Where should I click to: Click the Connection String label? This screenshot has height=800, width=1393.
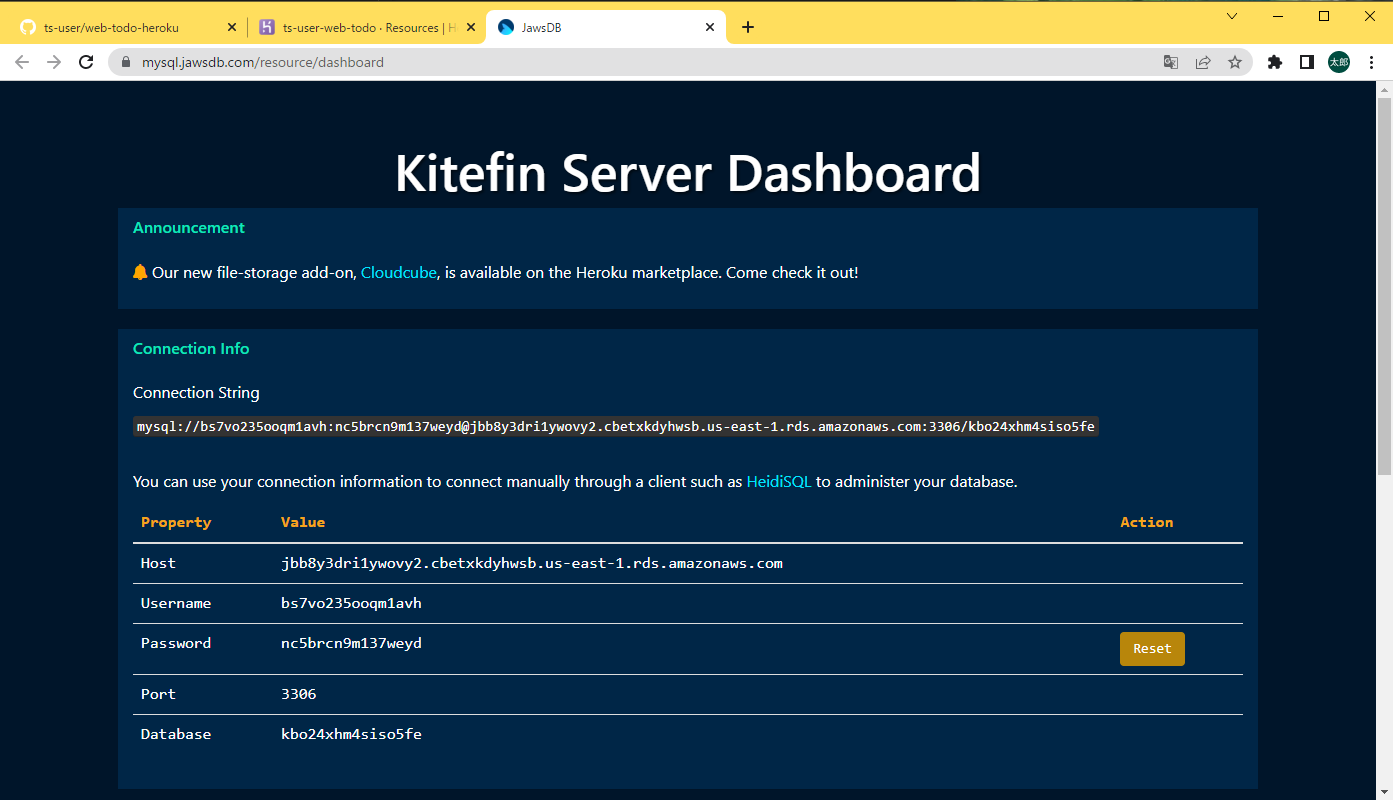pyautogui.click(x=196, y=393)
